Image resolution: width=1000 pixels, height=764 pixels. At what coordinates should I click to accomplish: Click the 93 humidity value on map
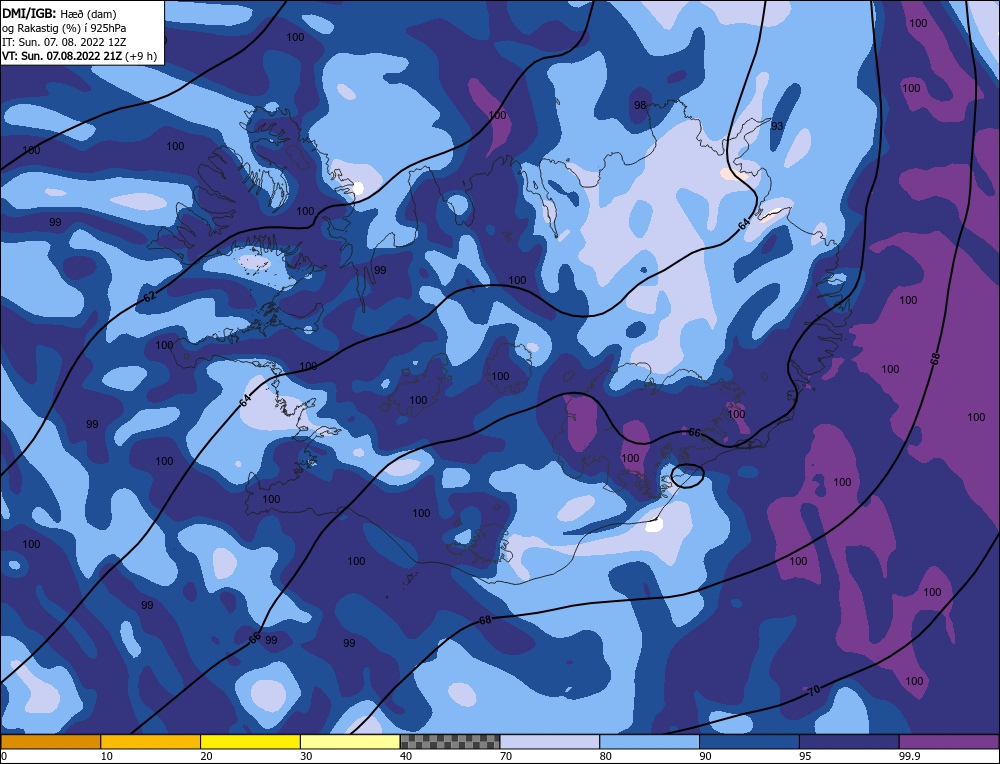click(777, 126)
